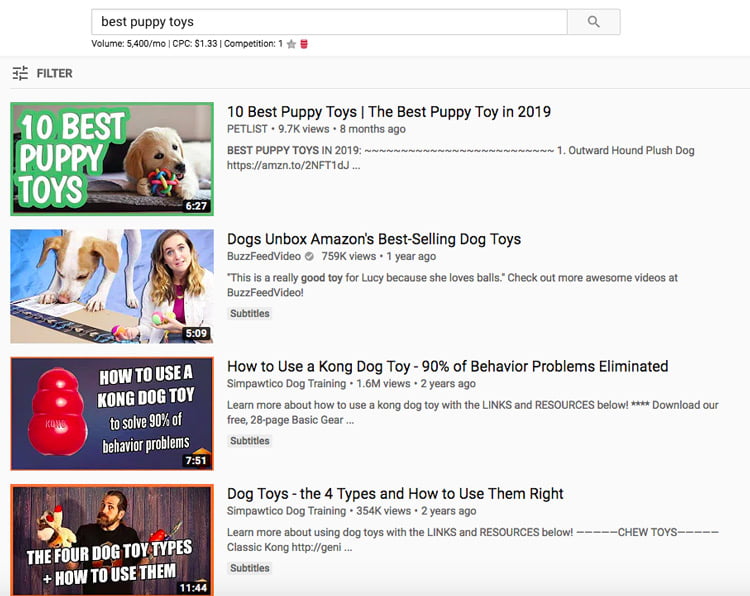This screenshot has height=596, width=750.
Task: Visit Simpawtico Dog Training on Kong video
Action: (x=287, y=384)
